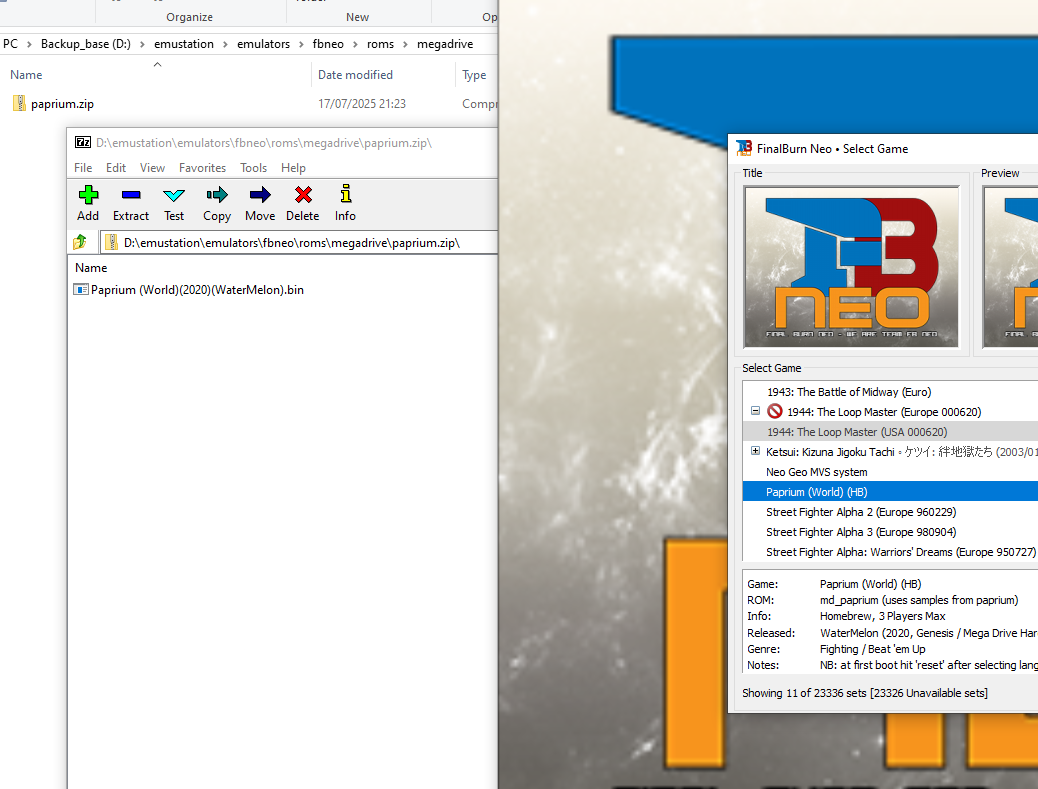Click the 7-Zip address path field

coord(300,242)
